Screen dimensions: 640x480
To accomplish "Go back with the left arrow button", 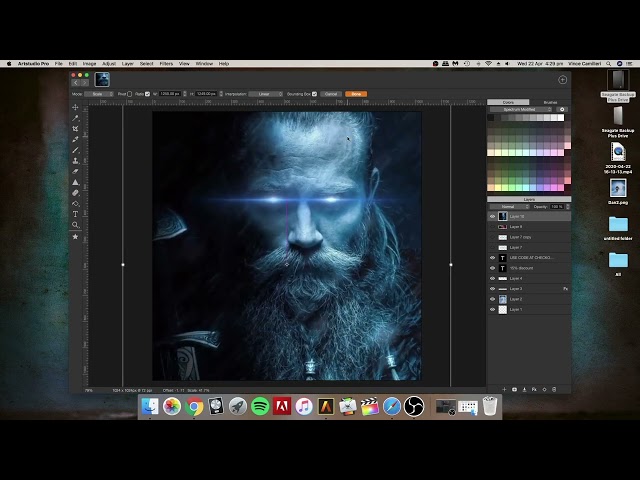I will [x=76, y=82].
